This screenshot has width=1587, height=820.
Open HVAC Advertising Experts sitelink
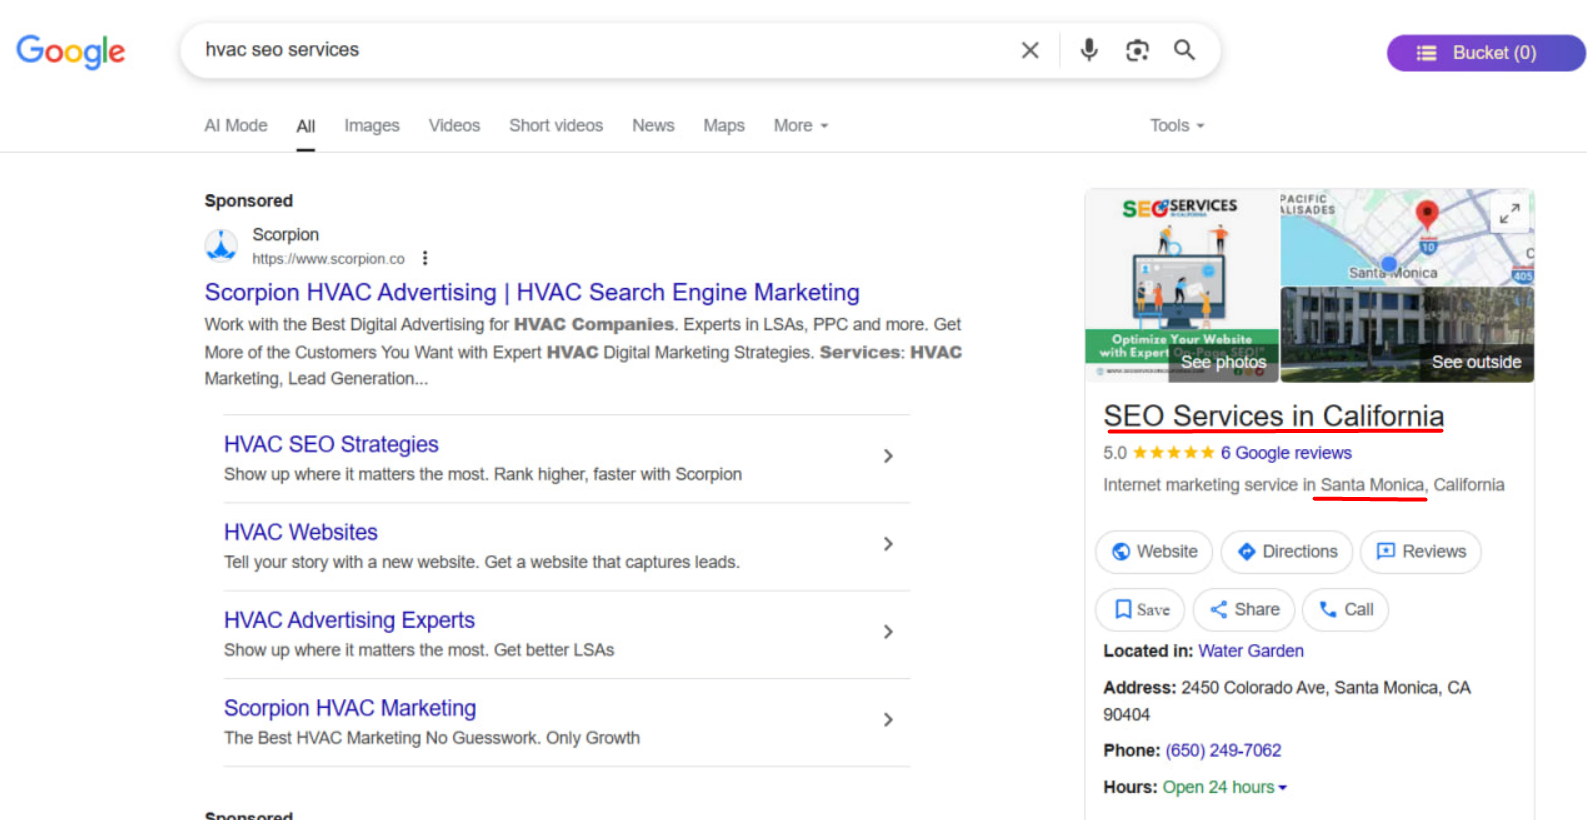coord(349,620)
